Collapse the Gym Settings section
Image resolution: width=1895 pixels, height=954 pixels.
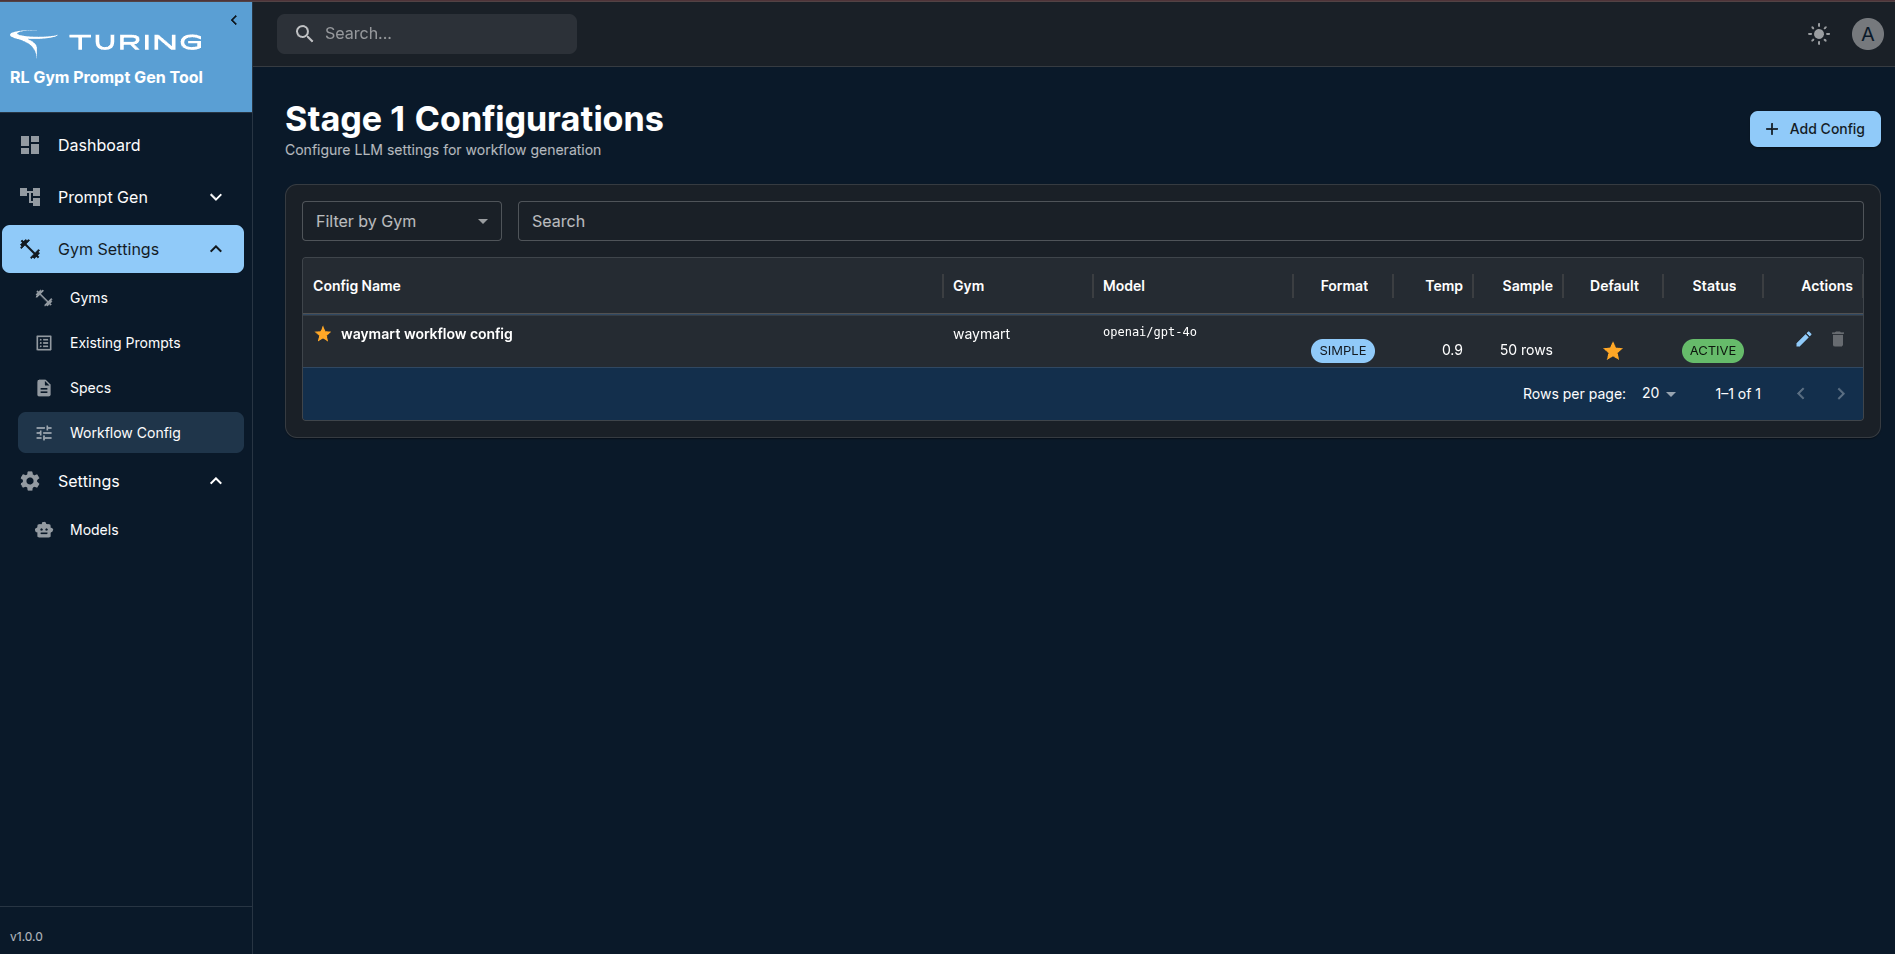tap(216, 249)
